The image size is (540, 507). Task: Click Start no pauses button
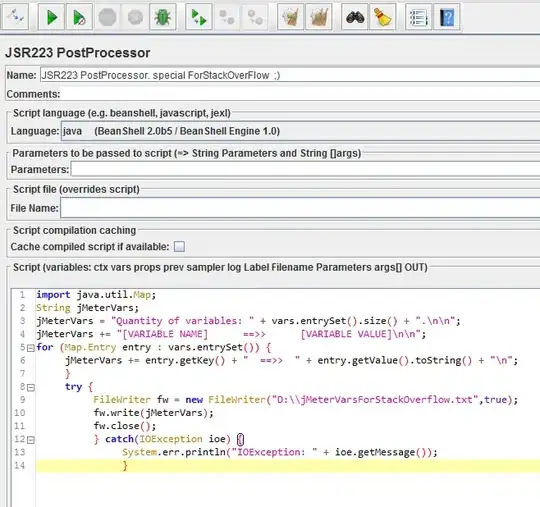79,17
